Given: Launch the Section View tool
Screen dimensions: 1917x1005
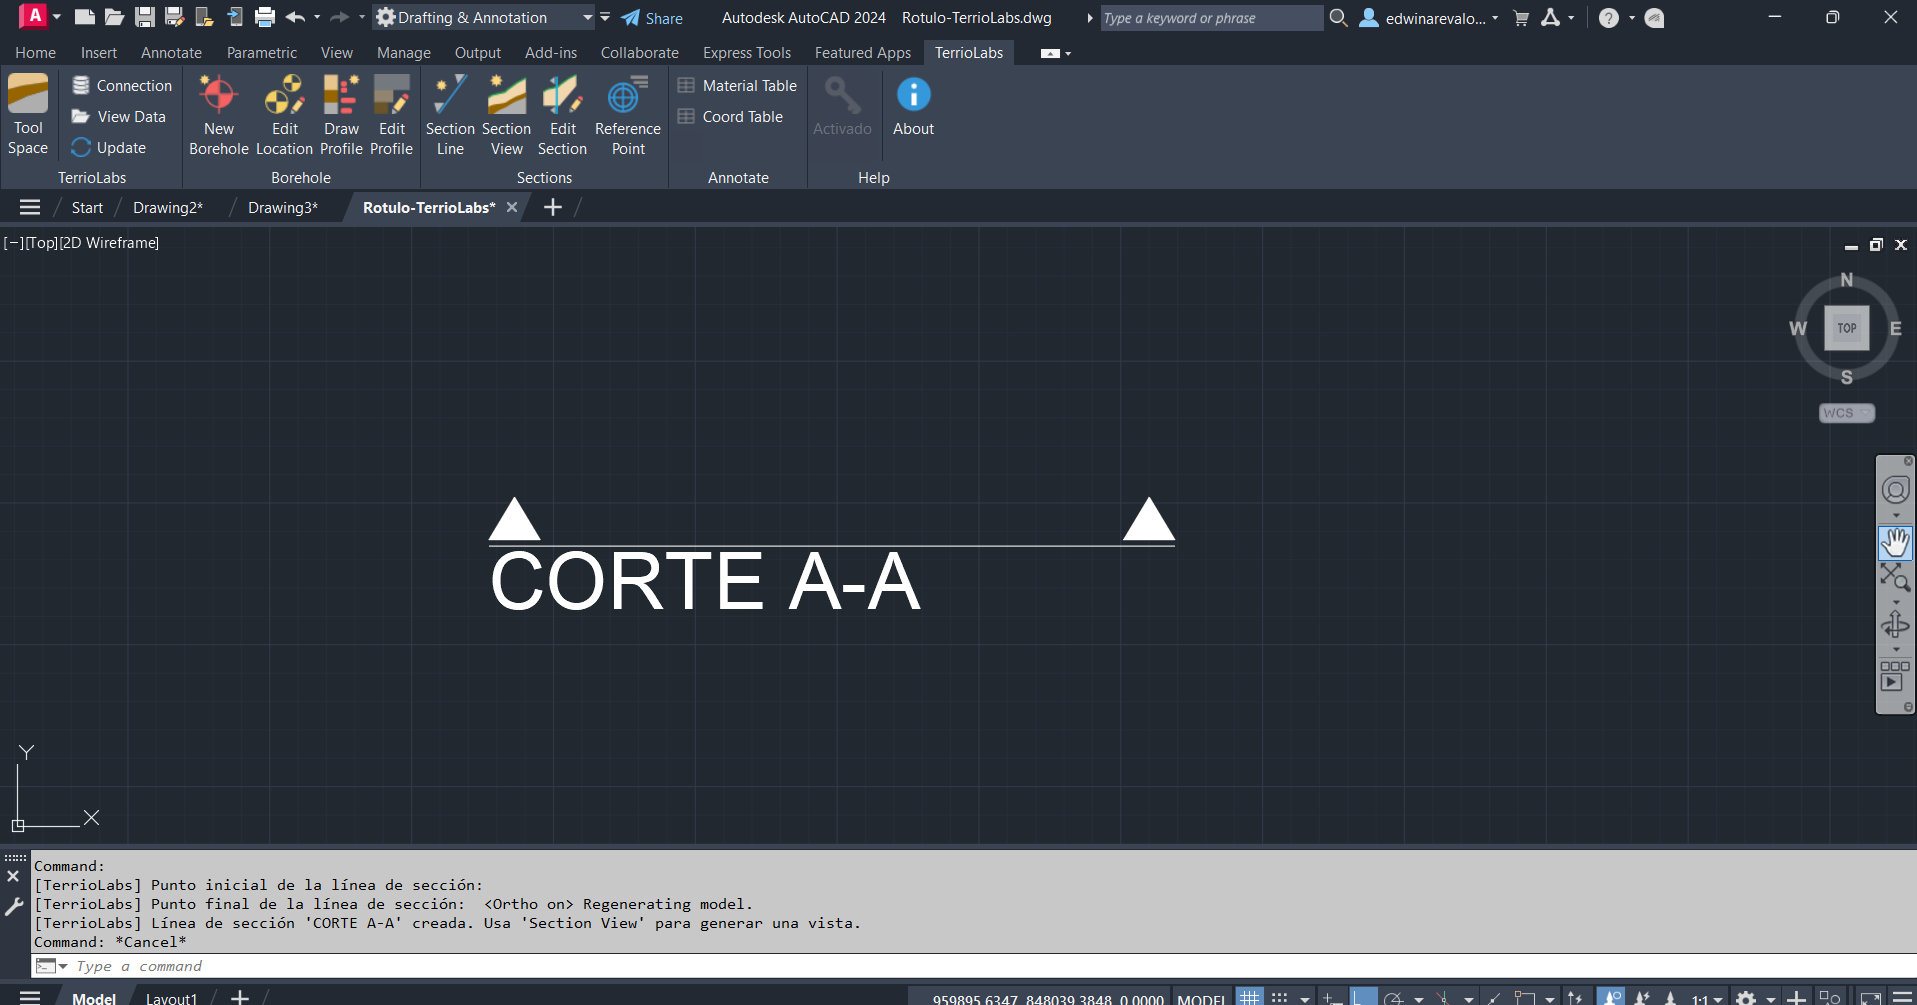Looking at the screenshot, I should [506, 115].
